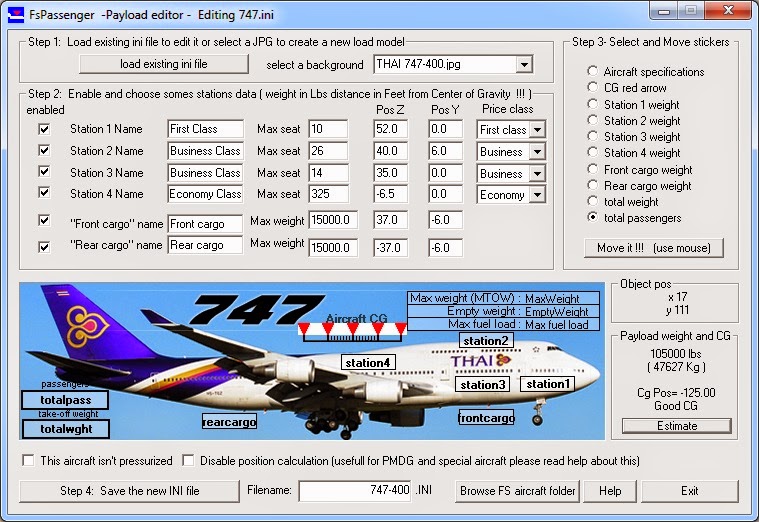Click Move it !!! (use mouse) button
Image resolution: width=759 pixels, height=522 pixels.
(653, 247)
